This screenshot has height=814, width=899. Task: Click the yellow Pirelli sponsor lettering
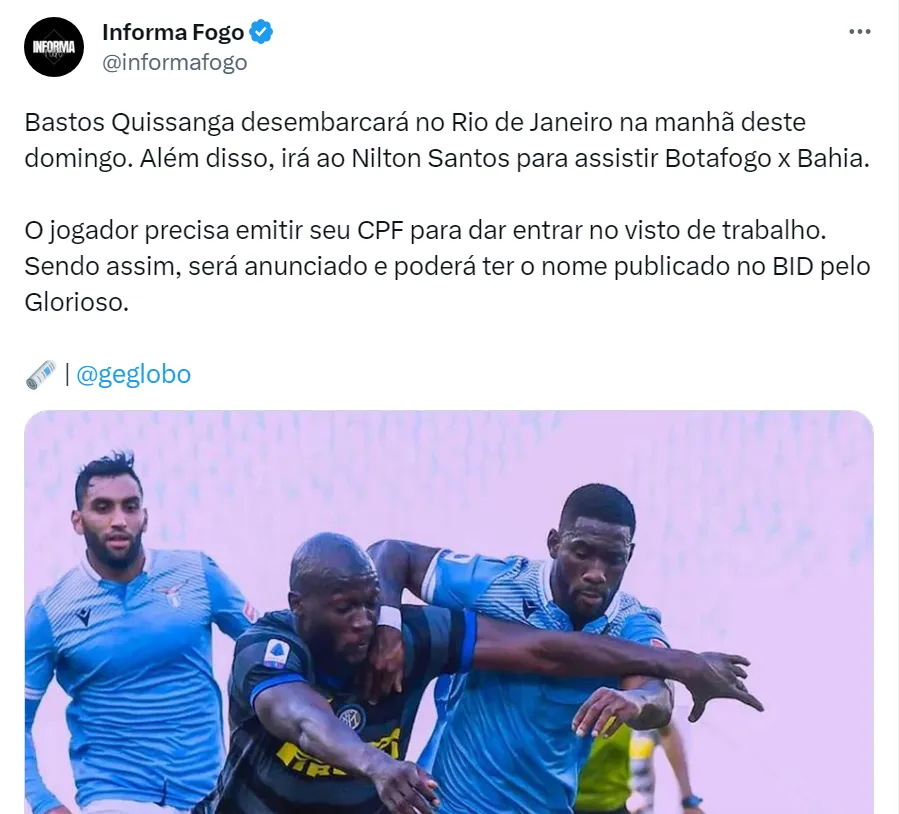(x=338, y=751)
